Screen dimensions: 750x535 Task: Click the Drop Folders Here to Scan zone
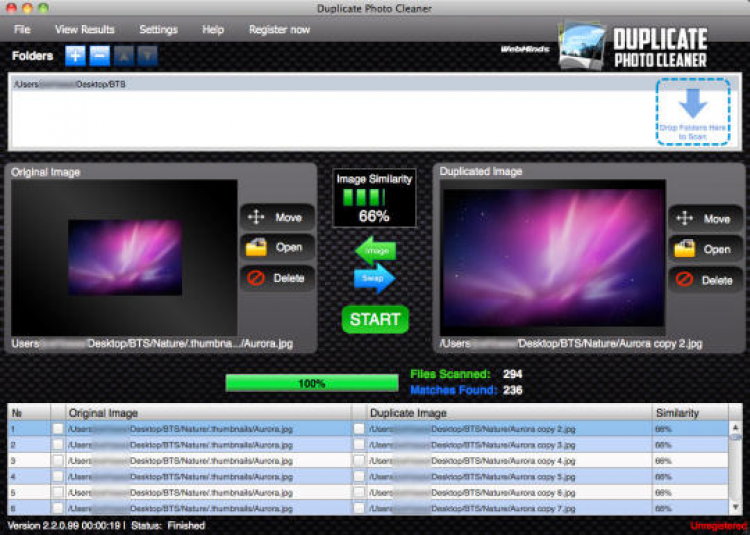click(693, 112)
